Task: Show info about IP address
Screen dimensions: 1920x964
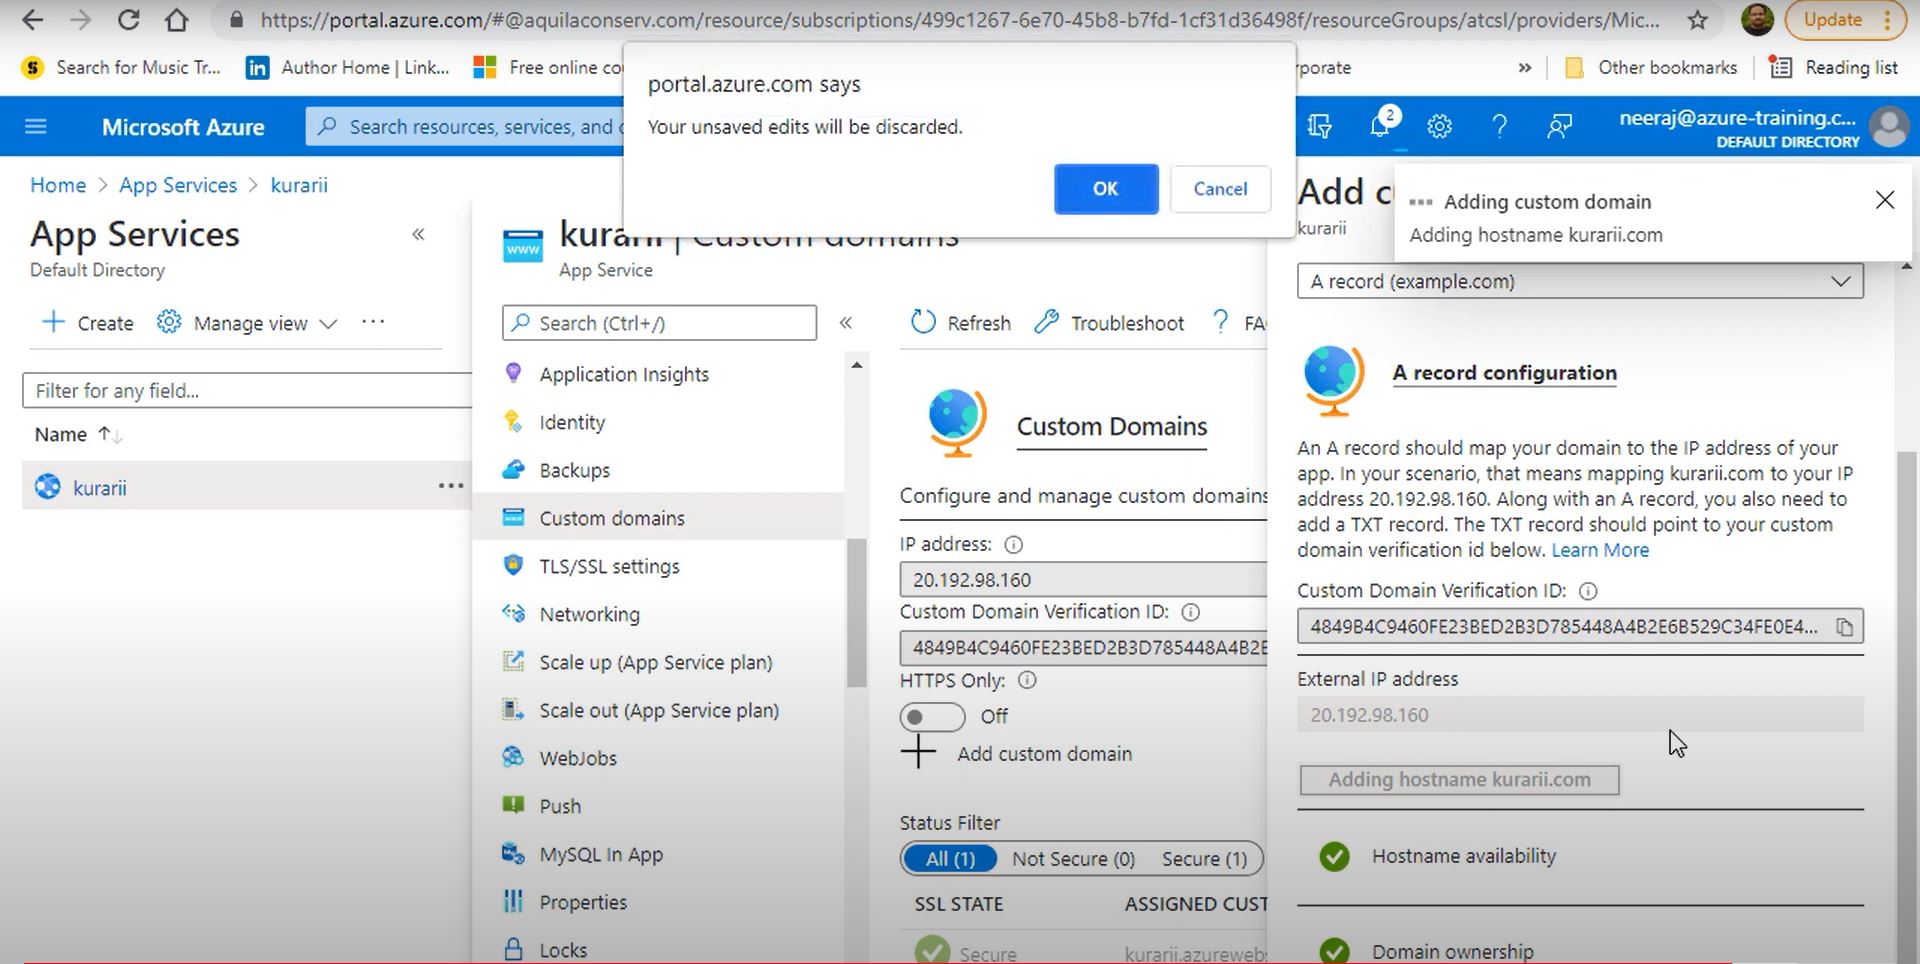Action: coord(1013,545)
